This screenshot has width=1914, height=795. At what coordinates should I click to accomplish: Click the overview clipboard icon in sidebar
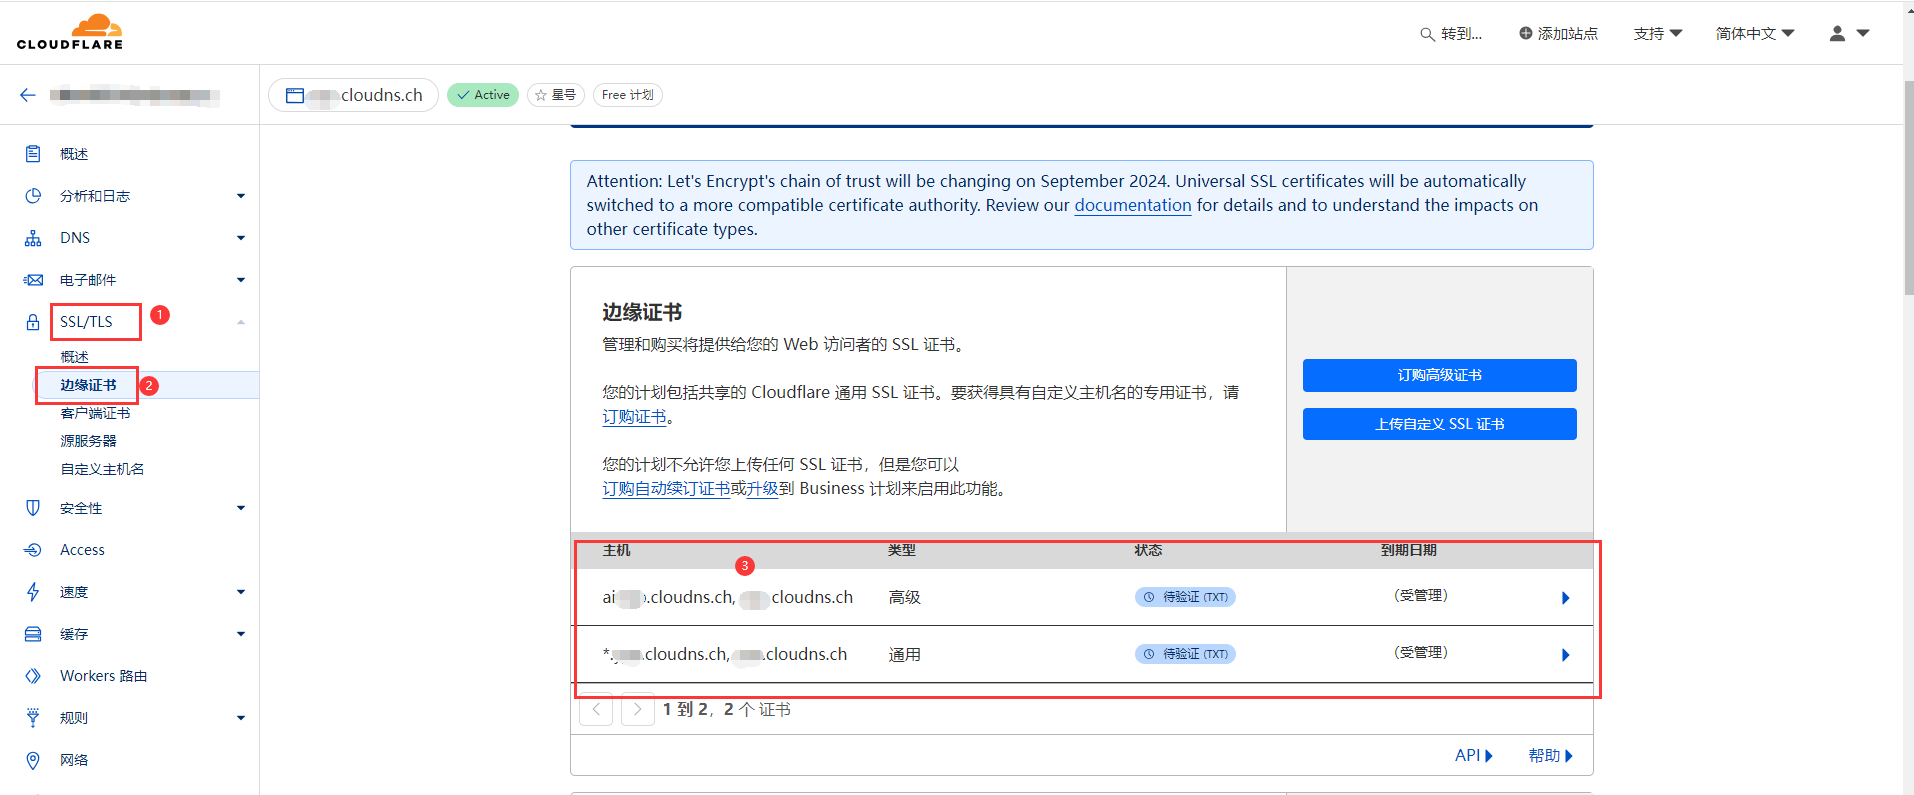point(33,153)
